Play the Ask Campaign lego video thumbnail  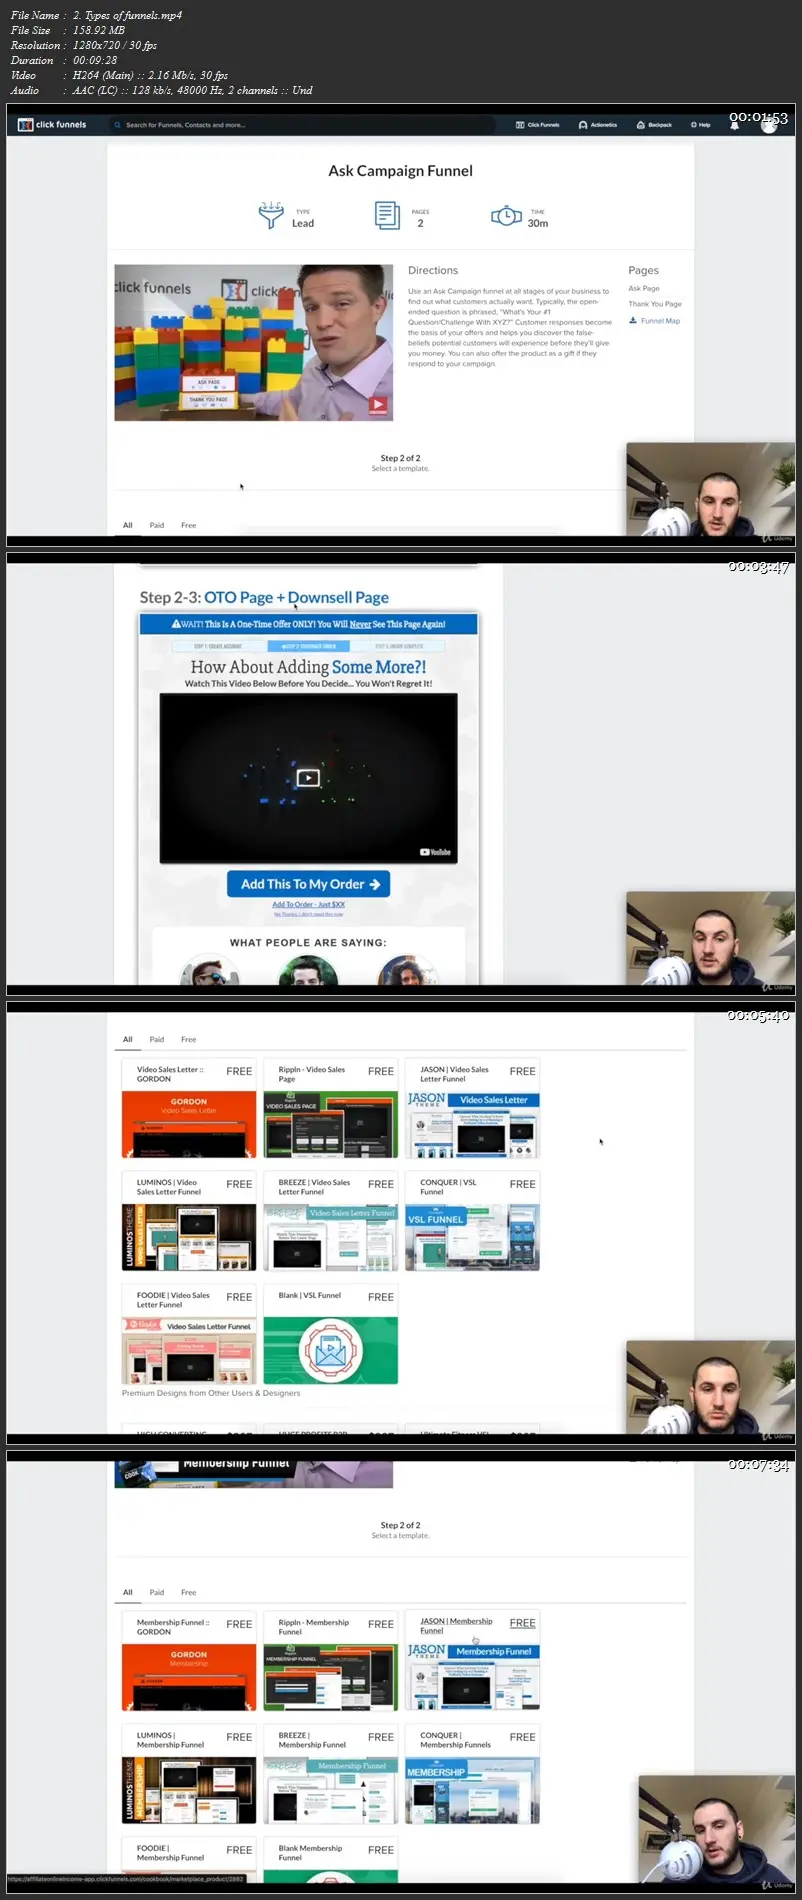point(254,342)
